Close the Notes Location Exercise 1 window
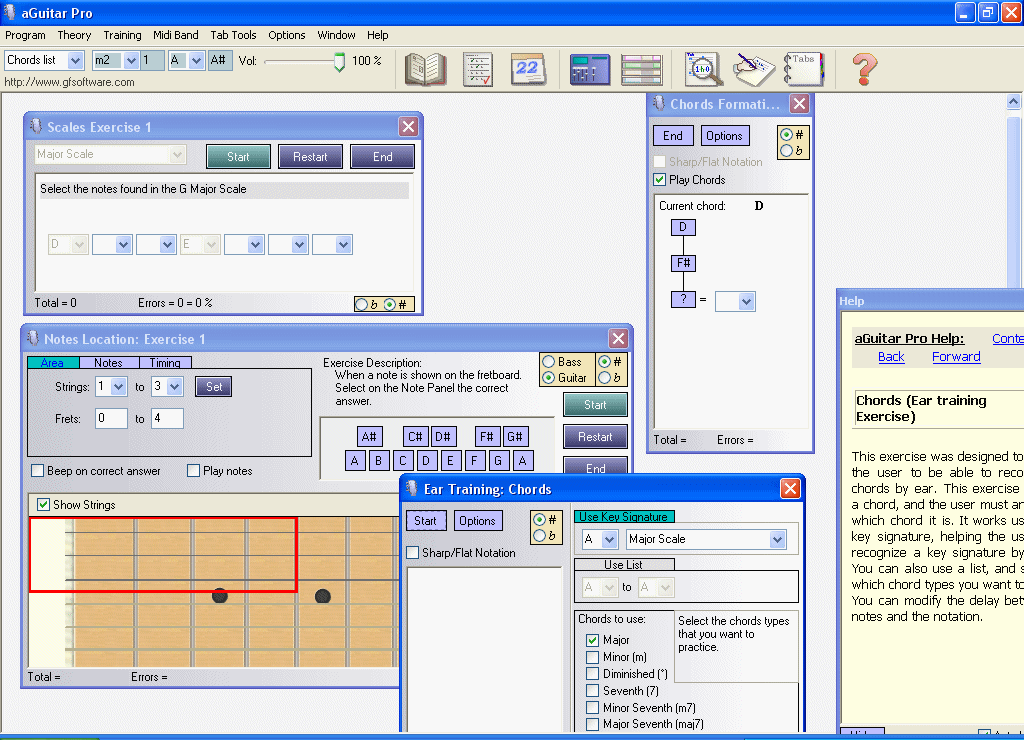This screenshot has width=1024, height=740. point(618,338)
